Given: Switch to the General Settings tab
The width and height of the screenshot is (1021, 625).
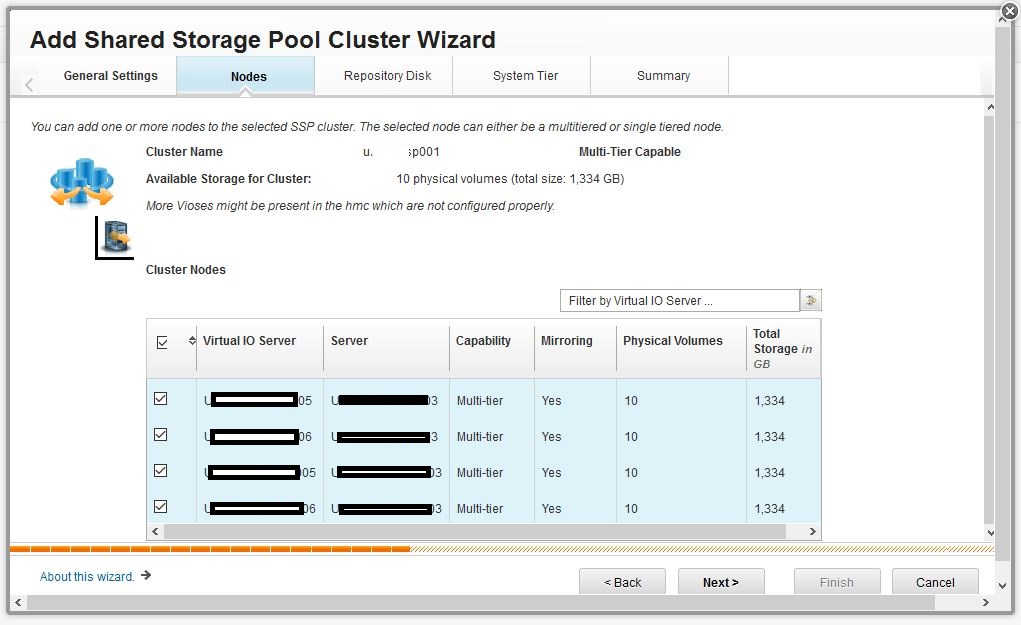Looking at the screenshot, I should [110, 76].
